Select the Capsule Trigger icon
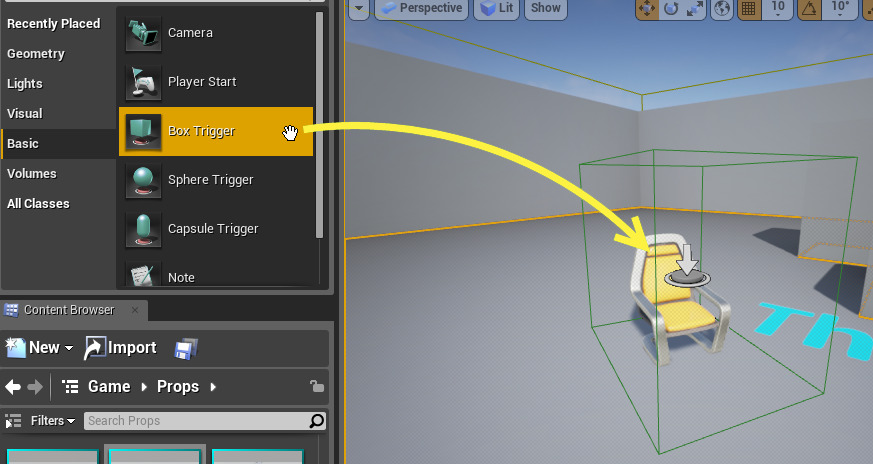Screen dimensions: 873x464 (x=143, y=229)
